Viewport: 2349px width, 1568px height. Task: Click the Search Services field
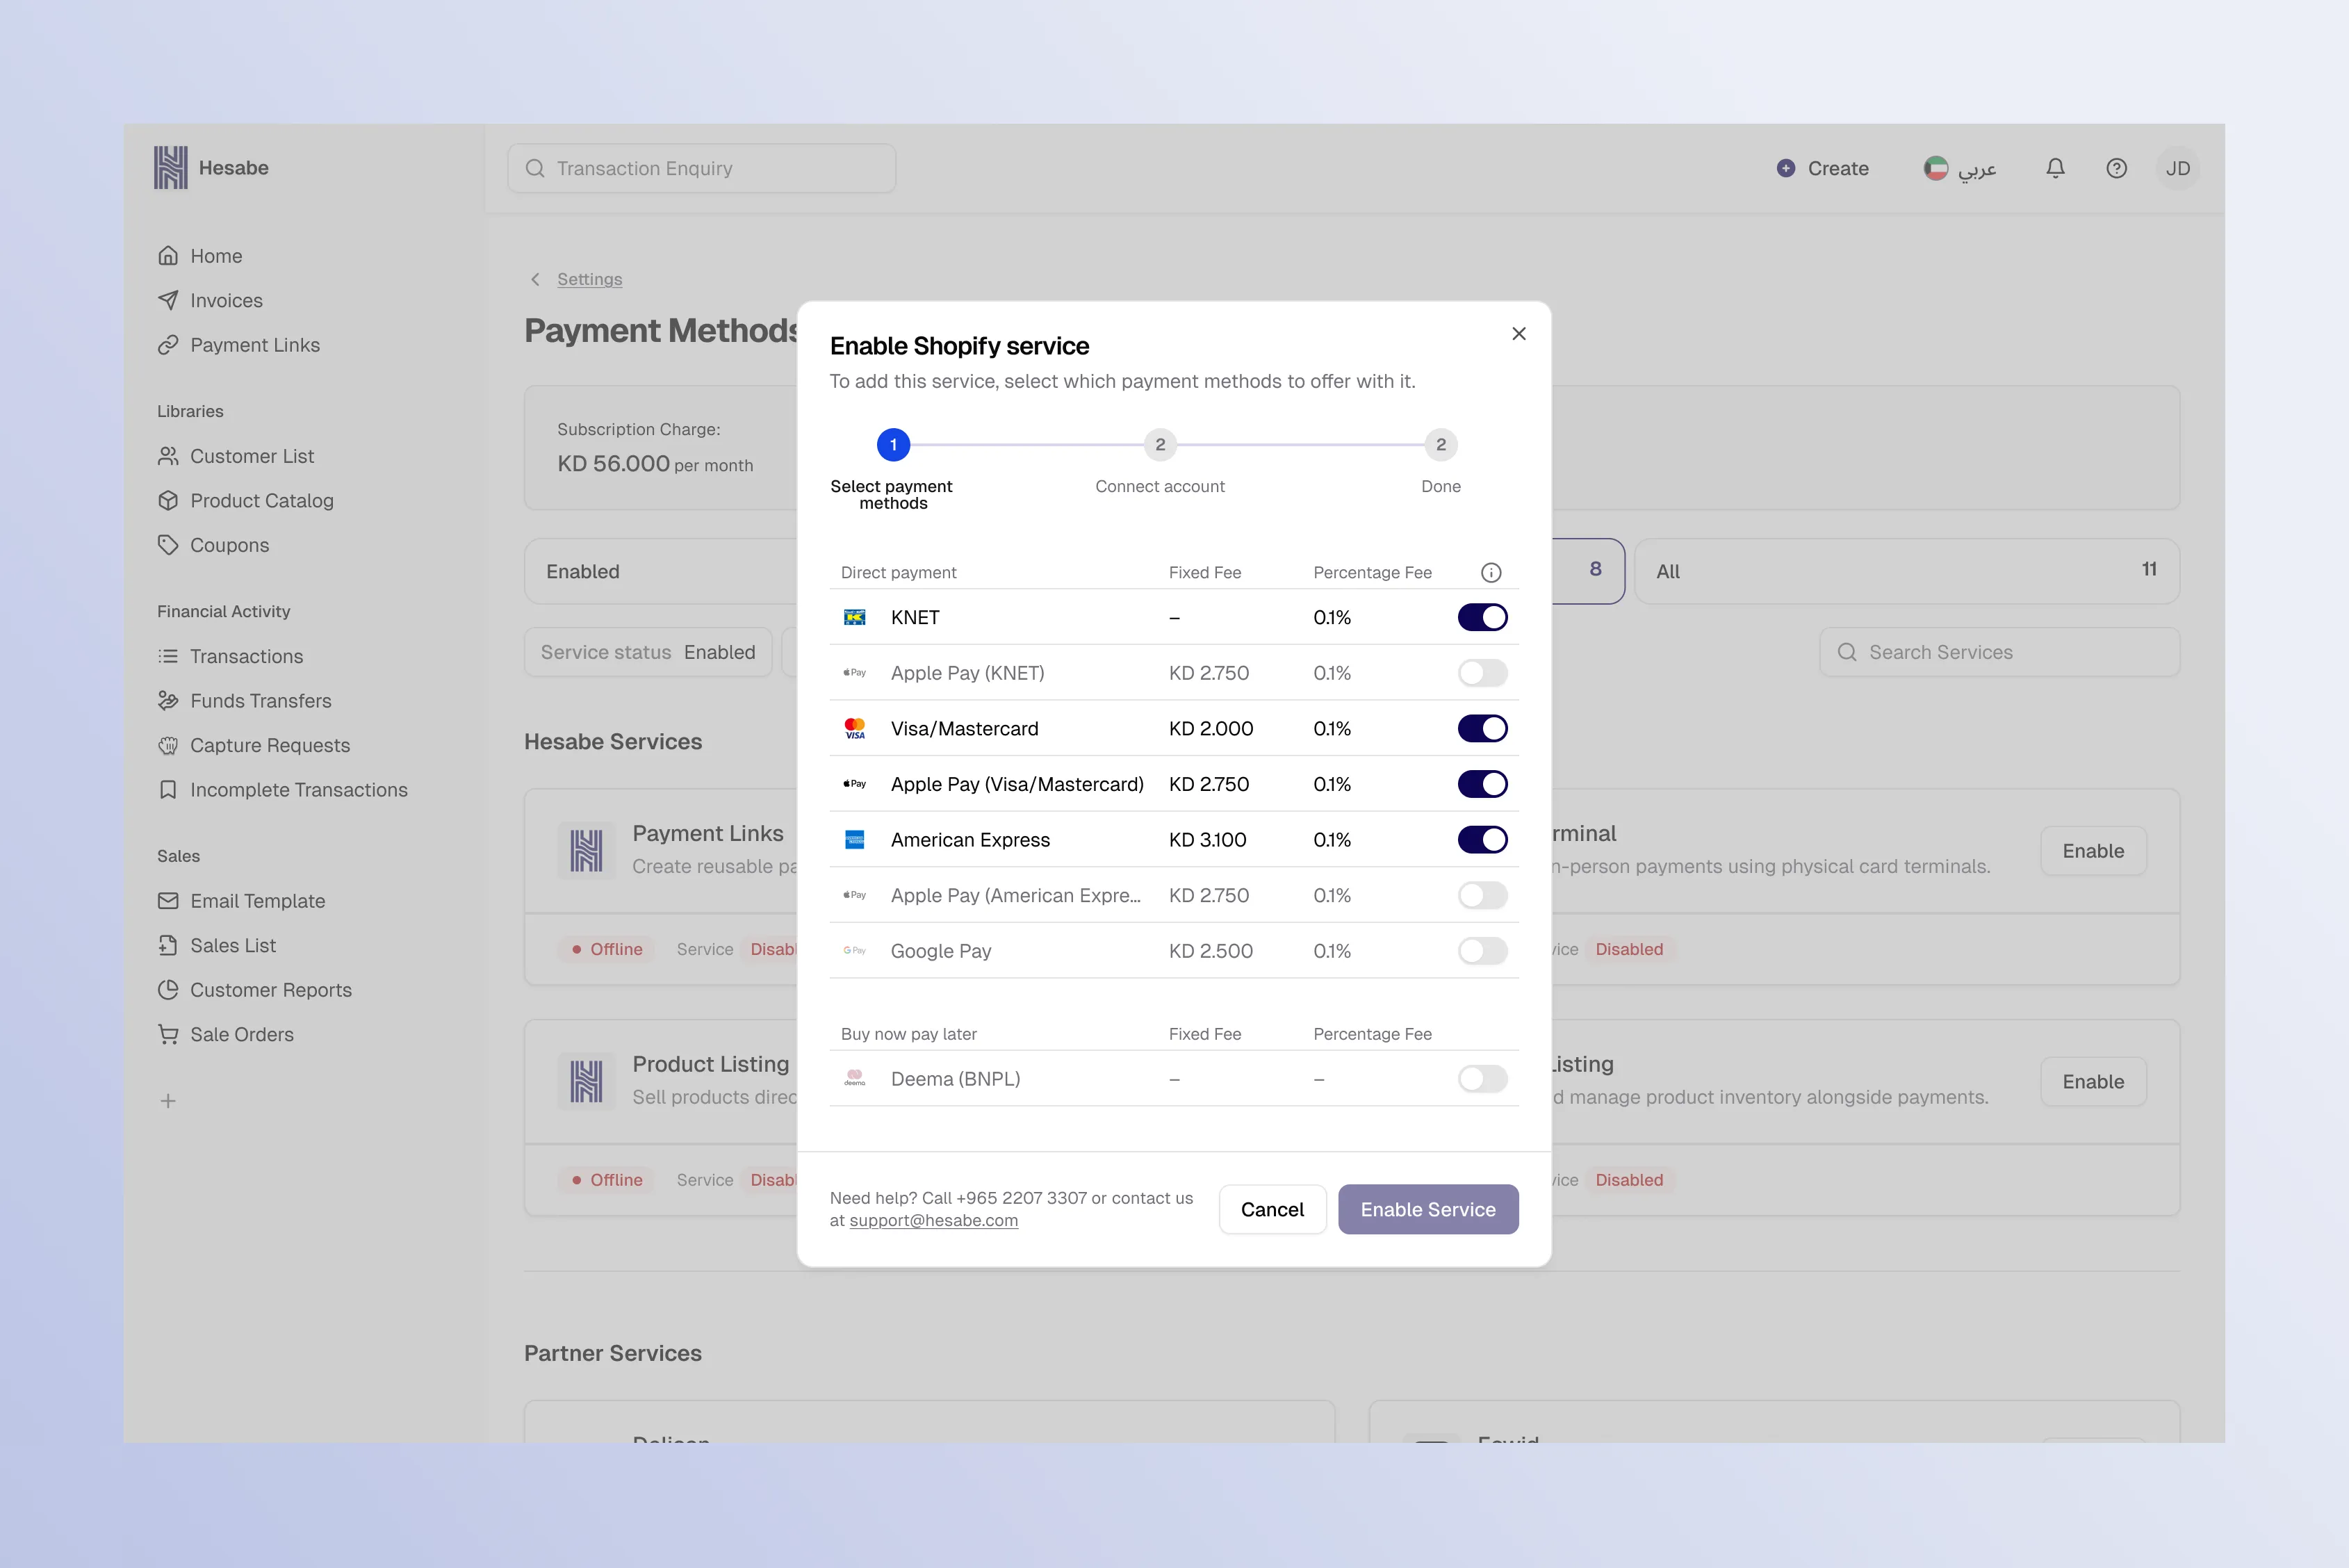pos(1999,652)
